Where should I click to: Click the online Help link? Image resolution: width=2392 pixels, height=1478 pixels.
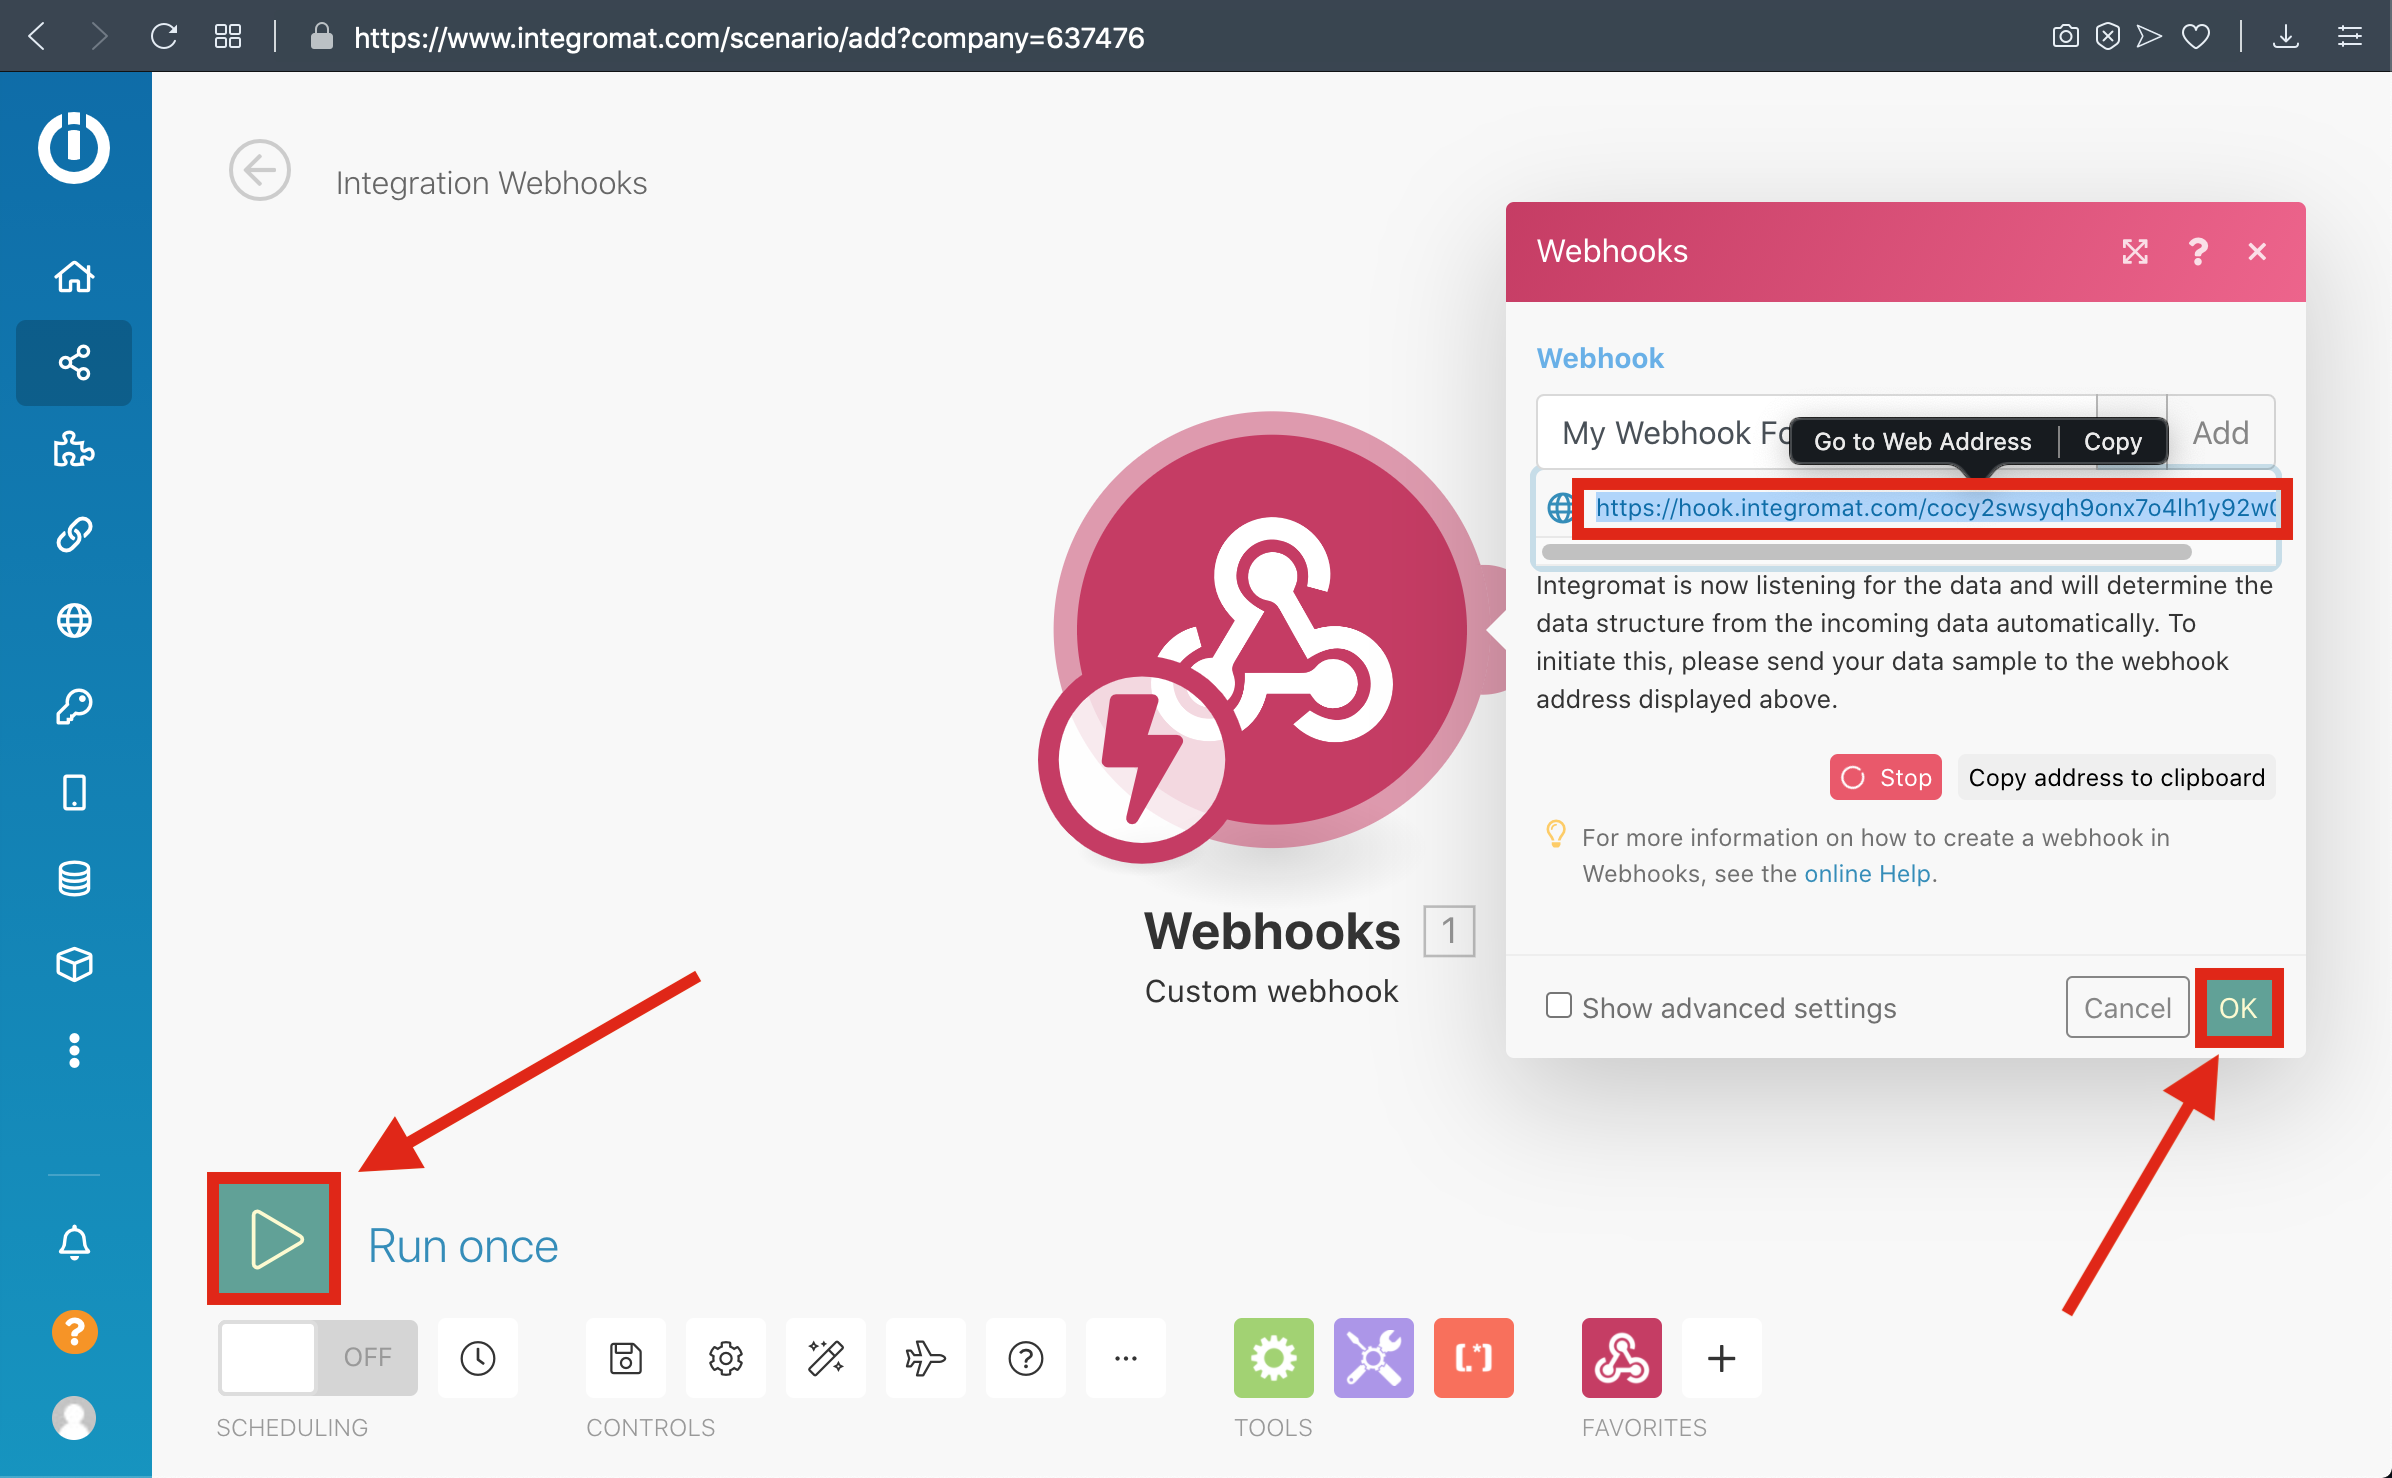click(1867, 873)
